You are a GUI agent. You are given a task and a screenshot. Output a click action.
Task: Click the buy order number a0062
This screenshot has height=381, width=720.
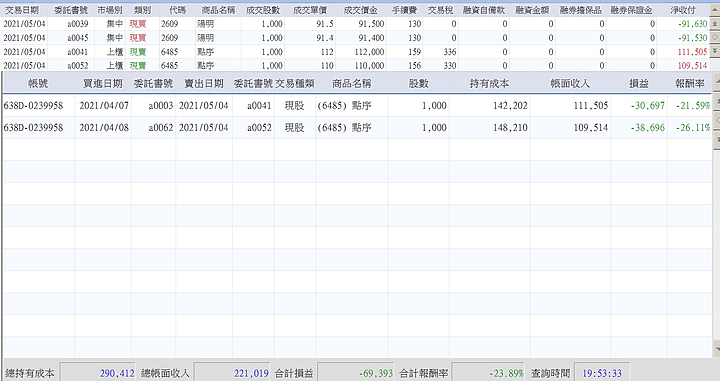pos(160,128)
